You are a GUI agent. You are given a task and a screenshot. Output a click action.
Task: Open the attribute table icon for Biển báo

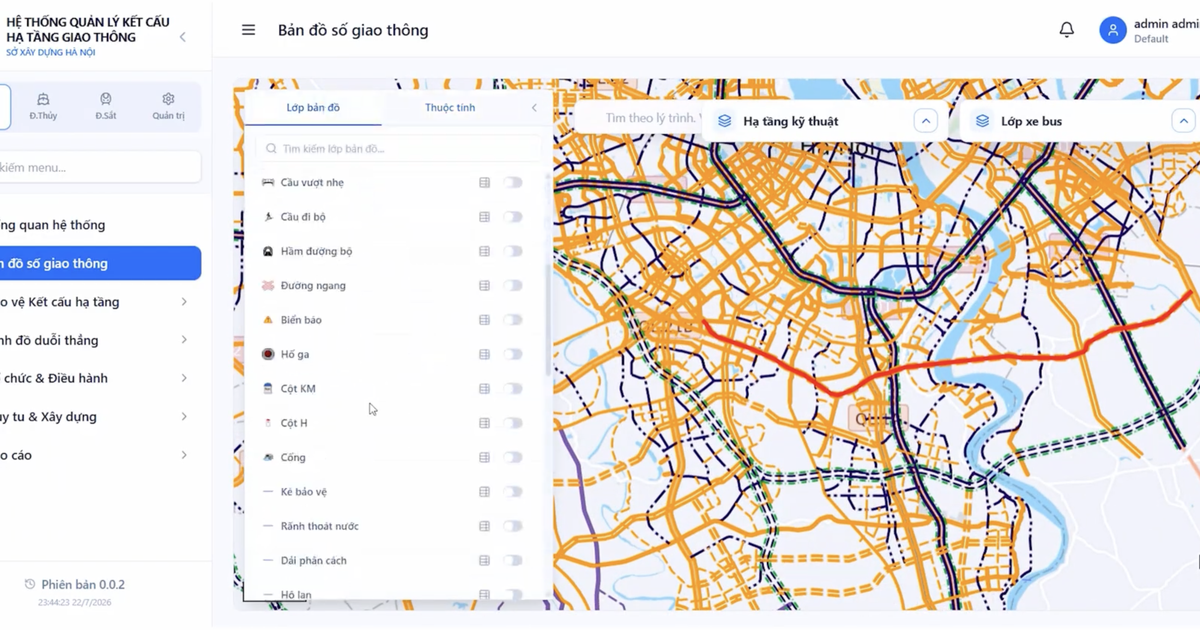[484, 320]
